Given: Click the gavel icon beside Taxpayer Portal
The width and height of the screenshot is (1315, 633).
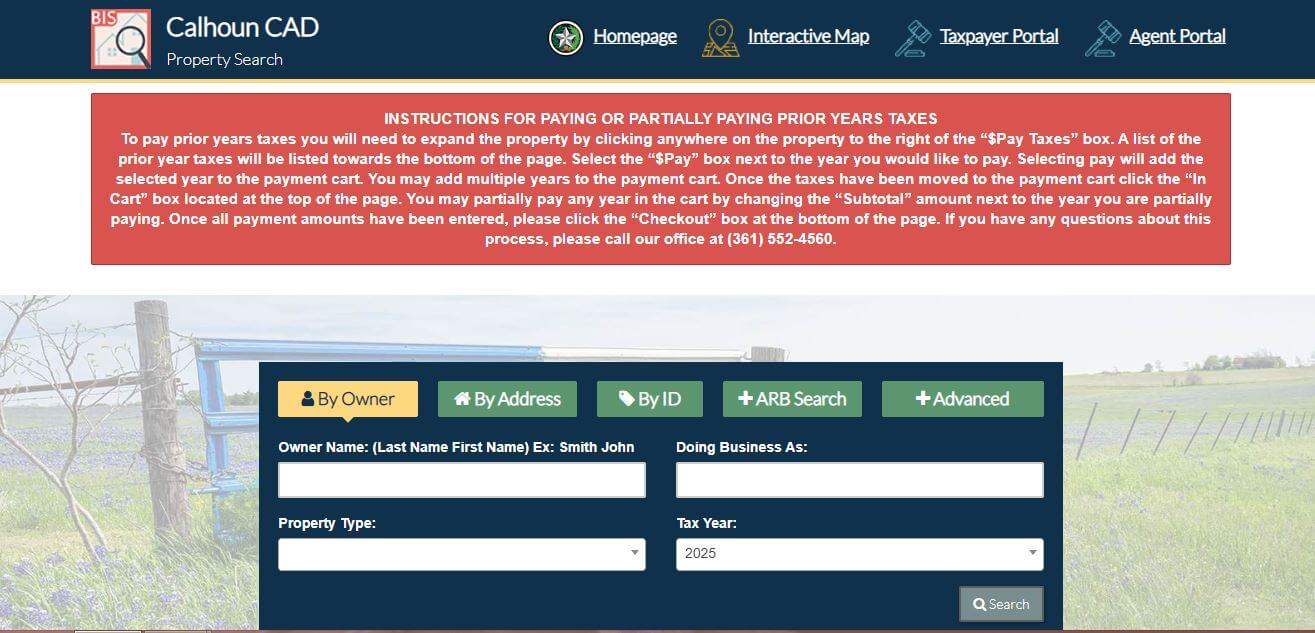Looking at the screenshot, I should [912, 38].
